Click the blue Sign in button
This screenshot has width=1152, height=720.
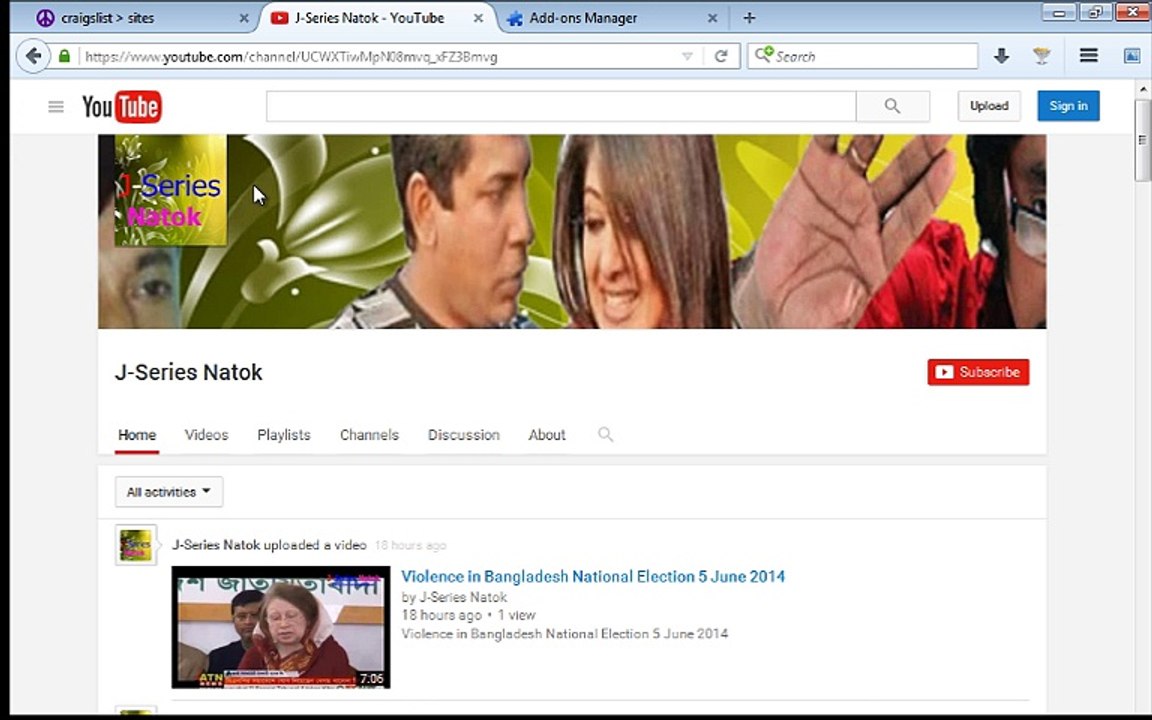pyautogui.click(x=1068, y=106)
